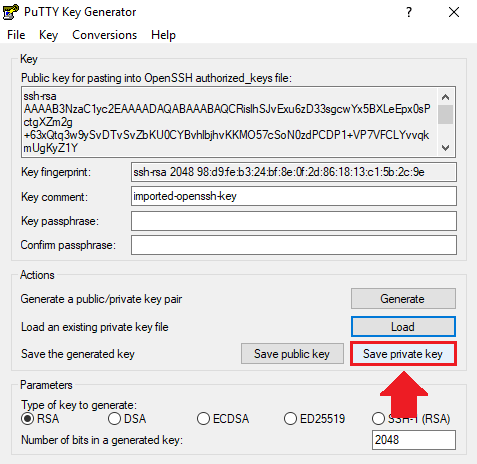This screenshot has width=477, height=464.
Task: Click the question mark help button
Action: coord(409,12)
